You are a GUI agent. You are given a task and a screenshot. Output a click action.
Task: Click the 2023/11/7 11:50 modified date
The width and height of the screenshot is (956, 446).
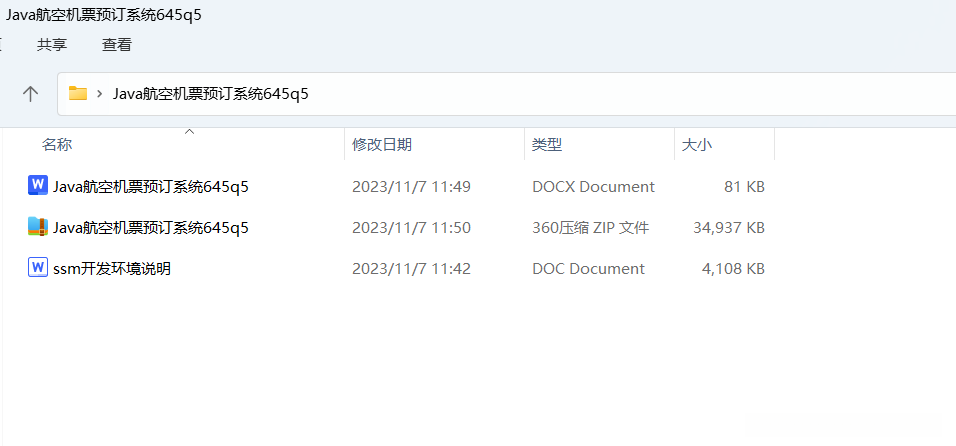pos(411,228)
